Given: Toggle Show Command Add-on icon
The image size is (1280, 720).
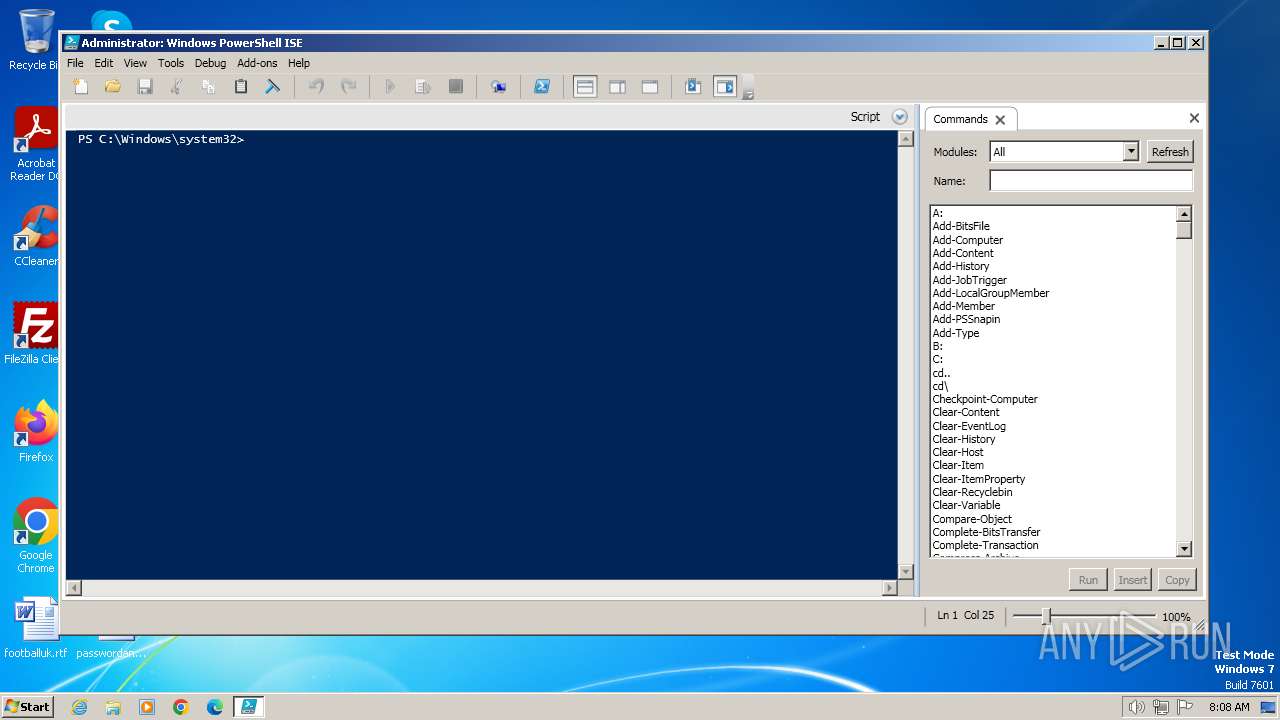Looking at the screenshot, I should click(x=725, y=87).
